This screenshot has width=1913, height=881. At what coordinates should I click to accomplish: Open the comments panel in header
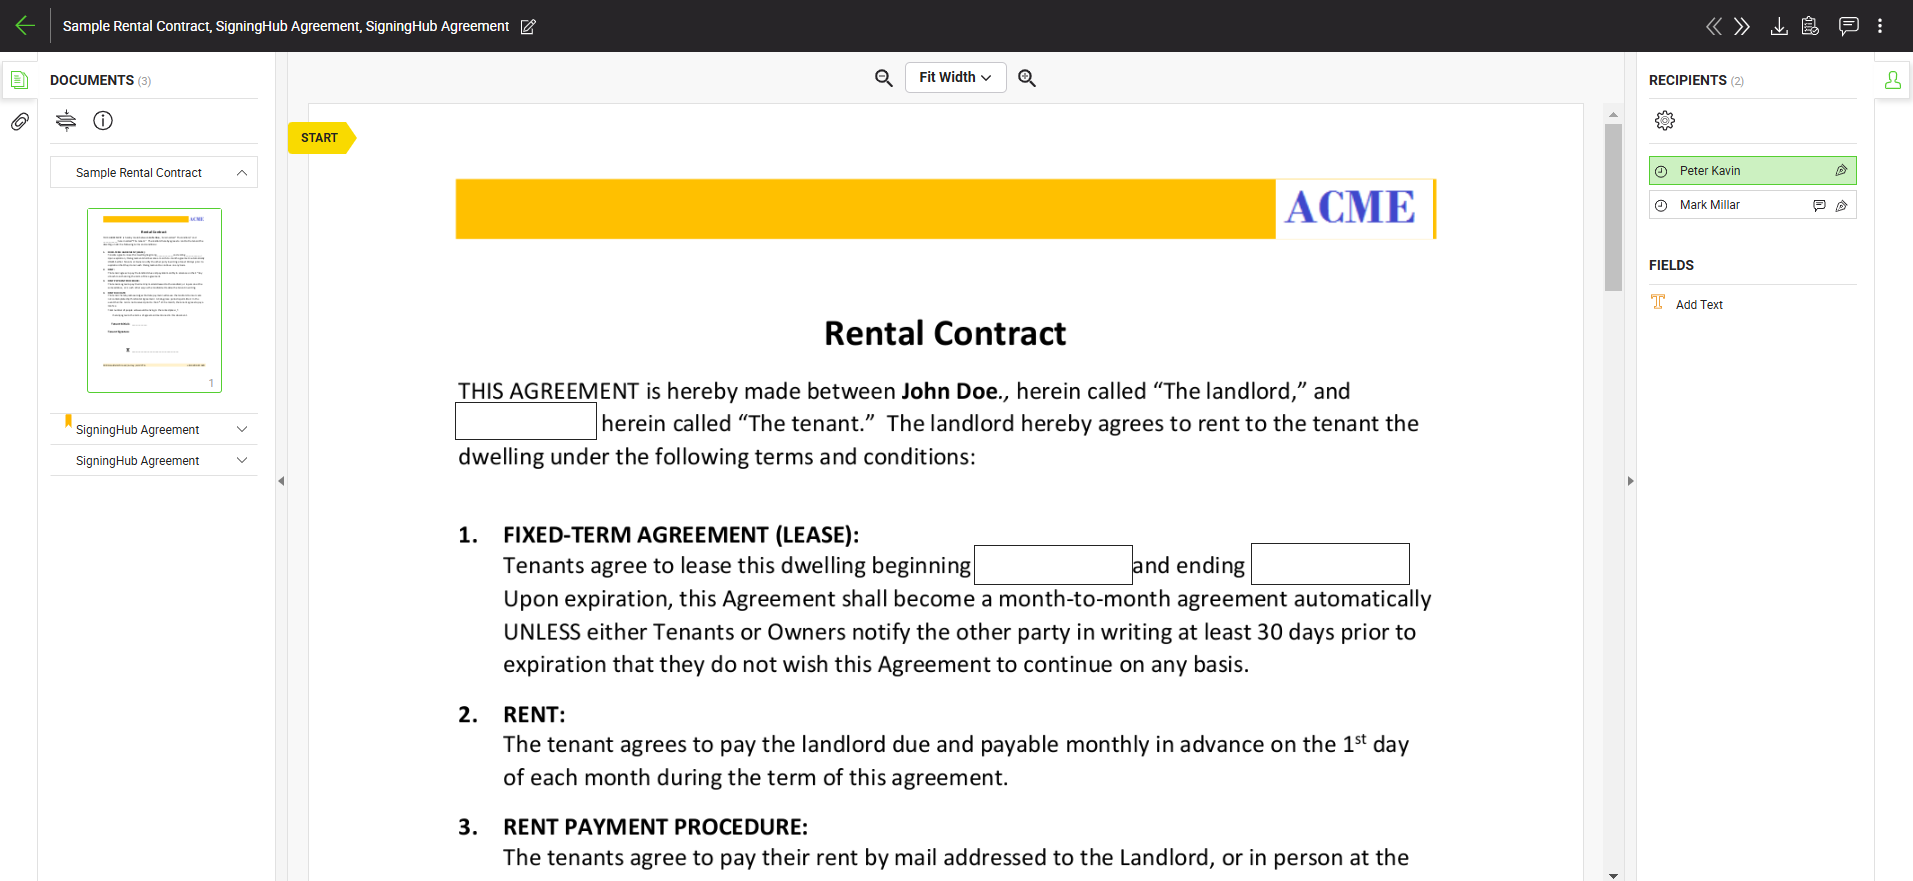pyautogui.click(x=1848, y=26)
